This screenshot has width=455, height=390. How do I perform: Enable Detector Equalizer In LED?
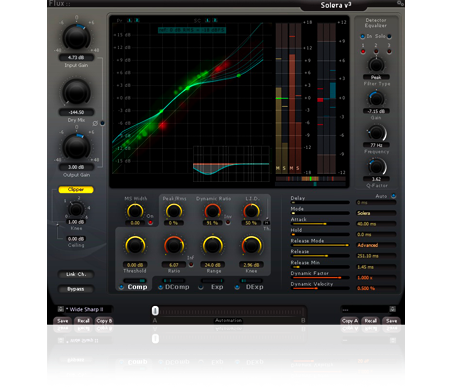pos(363,36)
